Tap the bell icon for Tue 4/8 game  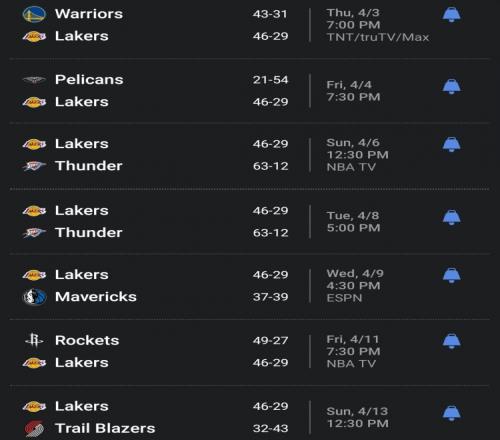point(452,217)
